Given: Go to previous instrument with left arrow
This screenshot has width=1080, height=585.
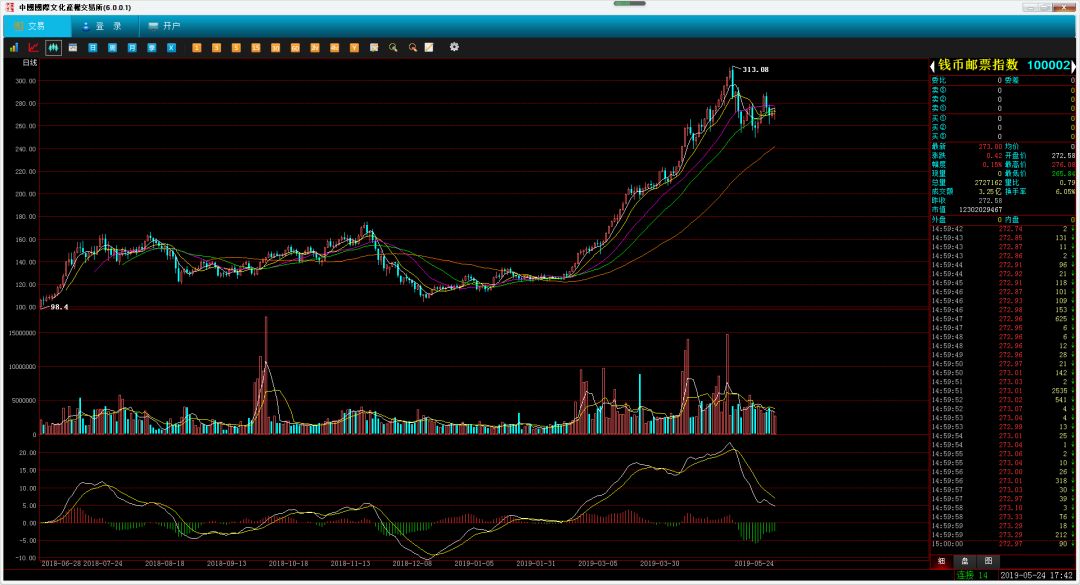Looking at the screenshot, I should pyautogui.click(x=933, y=66).
